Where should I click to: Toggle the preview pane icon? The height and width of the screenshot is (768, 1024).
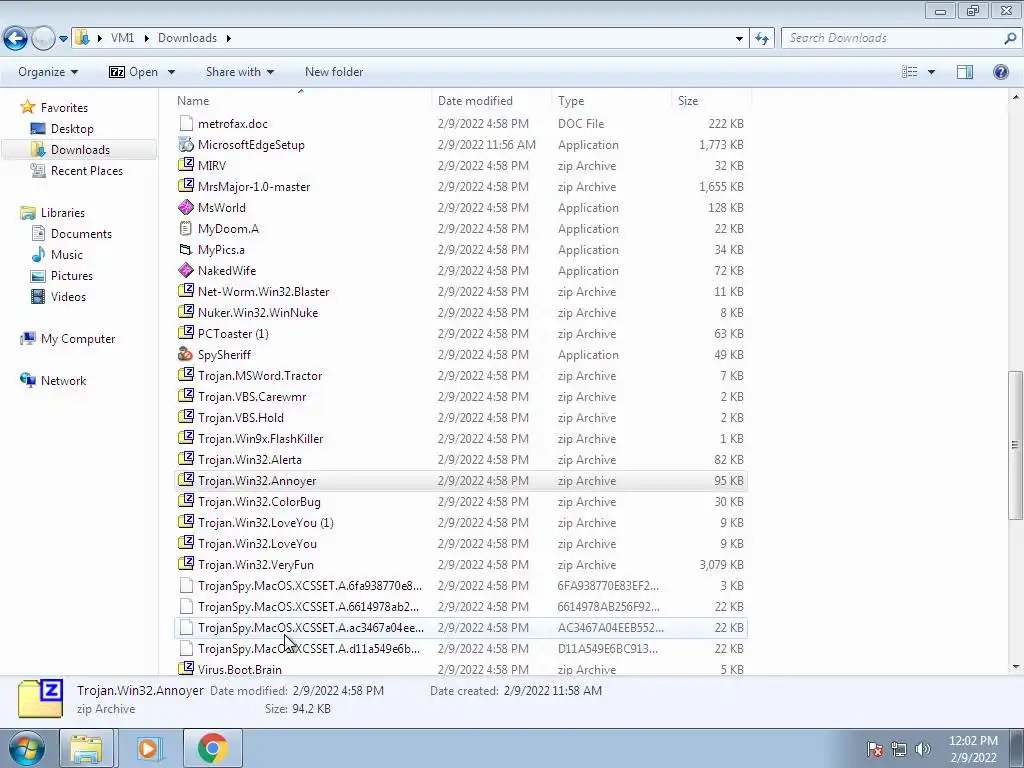(x=965, y=72)
